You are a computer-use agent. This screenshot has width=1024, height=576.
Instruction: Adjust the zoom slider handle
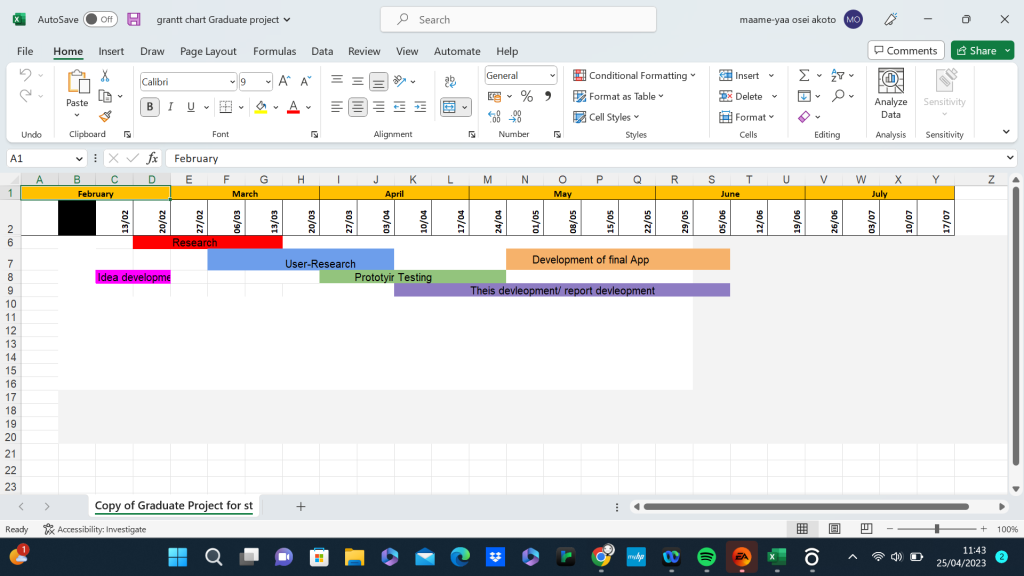(937, 529)
